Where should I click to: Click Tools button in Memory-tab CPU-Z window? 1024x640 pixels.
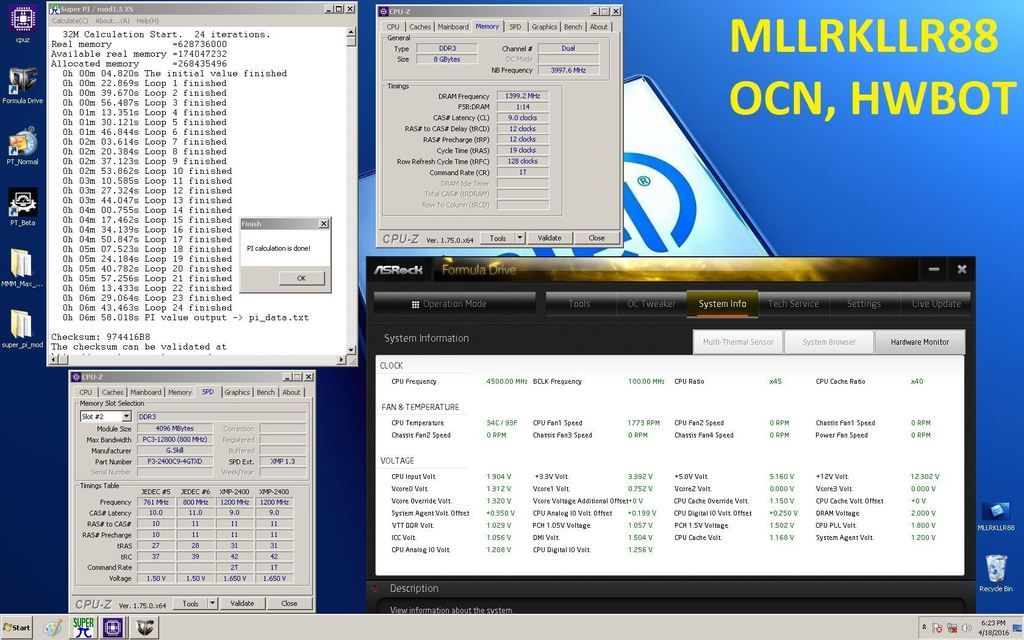pos(498,238)
